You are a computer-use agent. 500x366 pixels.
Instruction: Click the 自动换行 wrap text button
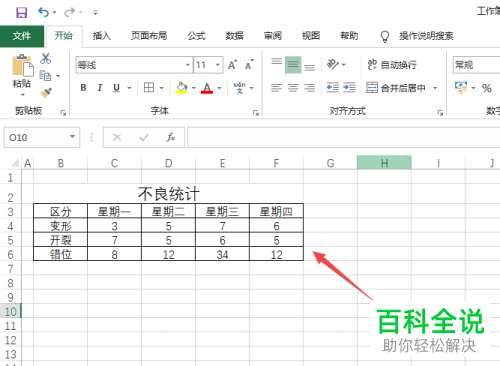click(x=392, y=65)
